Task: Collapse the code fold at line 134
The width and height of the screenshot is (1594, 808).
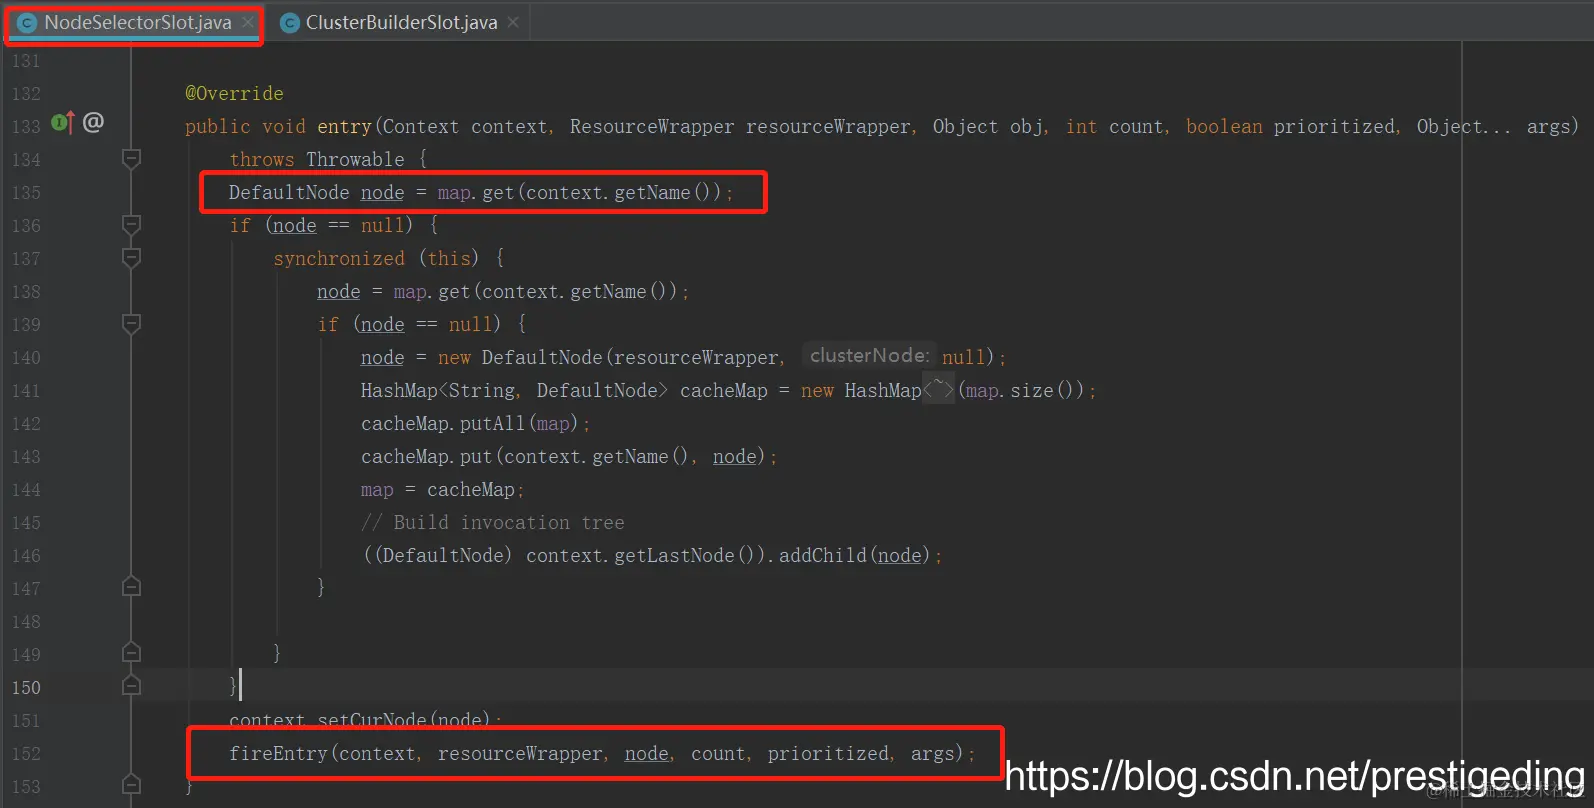Action: tap(131, 158)
